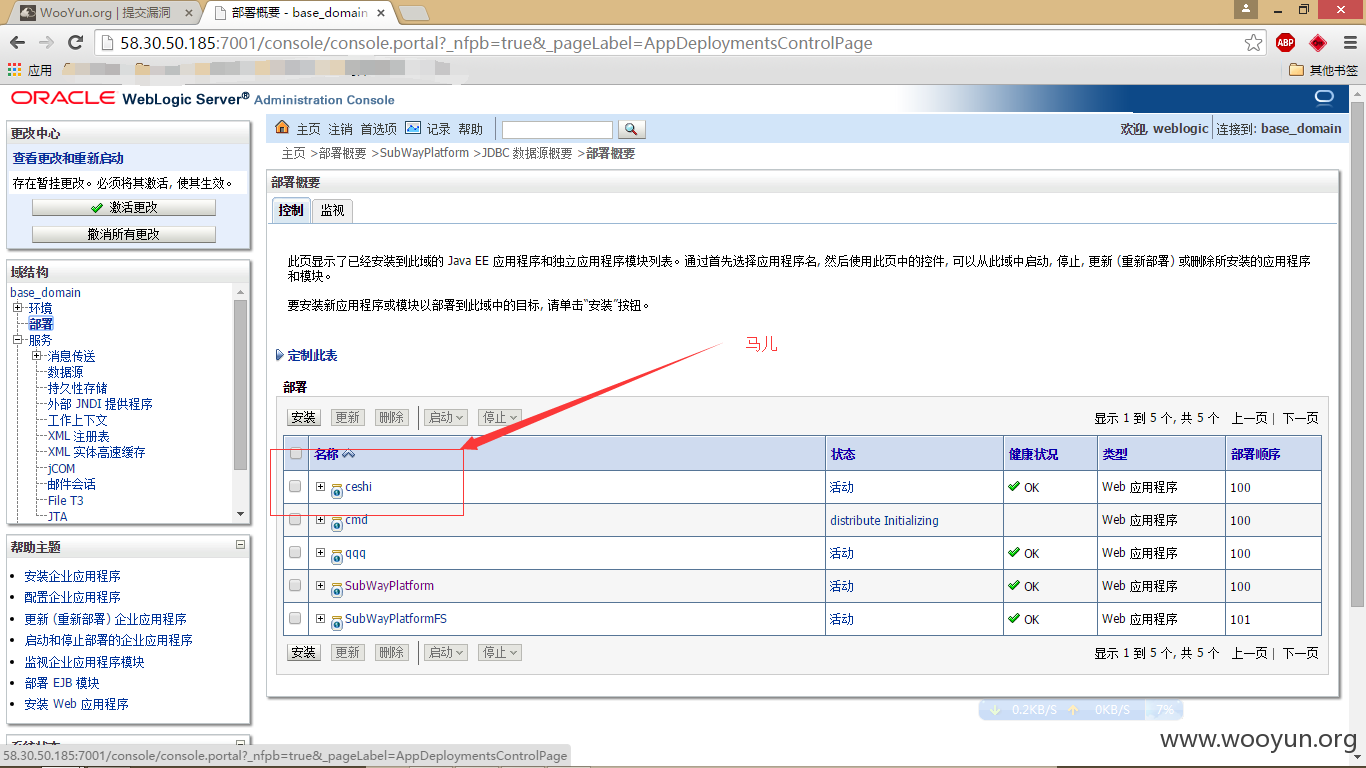Image resolution: width=1366 pixels, height=768 pixels.
Task: Bookmark the page with star icon
Action: [x=1253, y=43]
